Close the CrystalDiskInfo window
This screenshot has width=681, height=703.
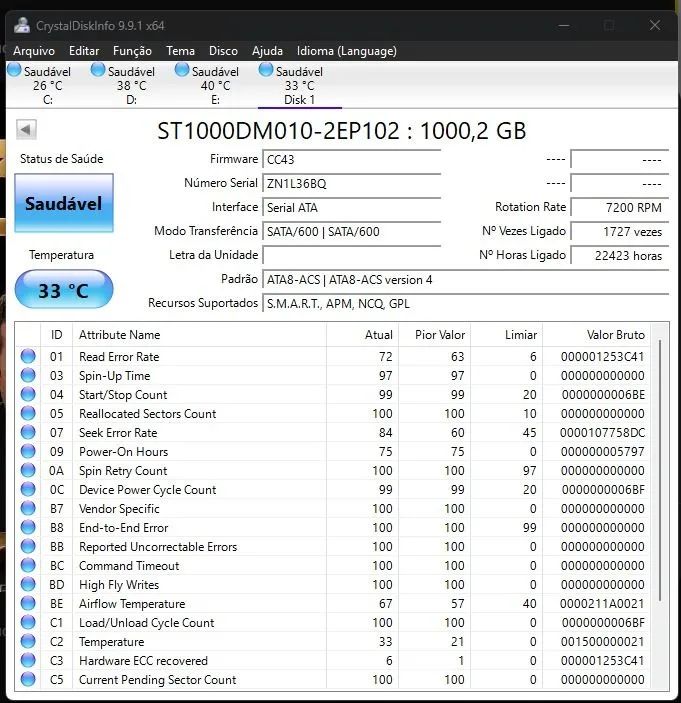click(x=655, y=25)
